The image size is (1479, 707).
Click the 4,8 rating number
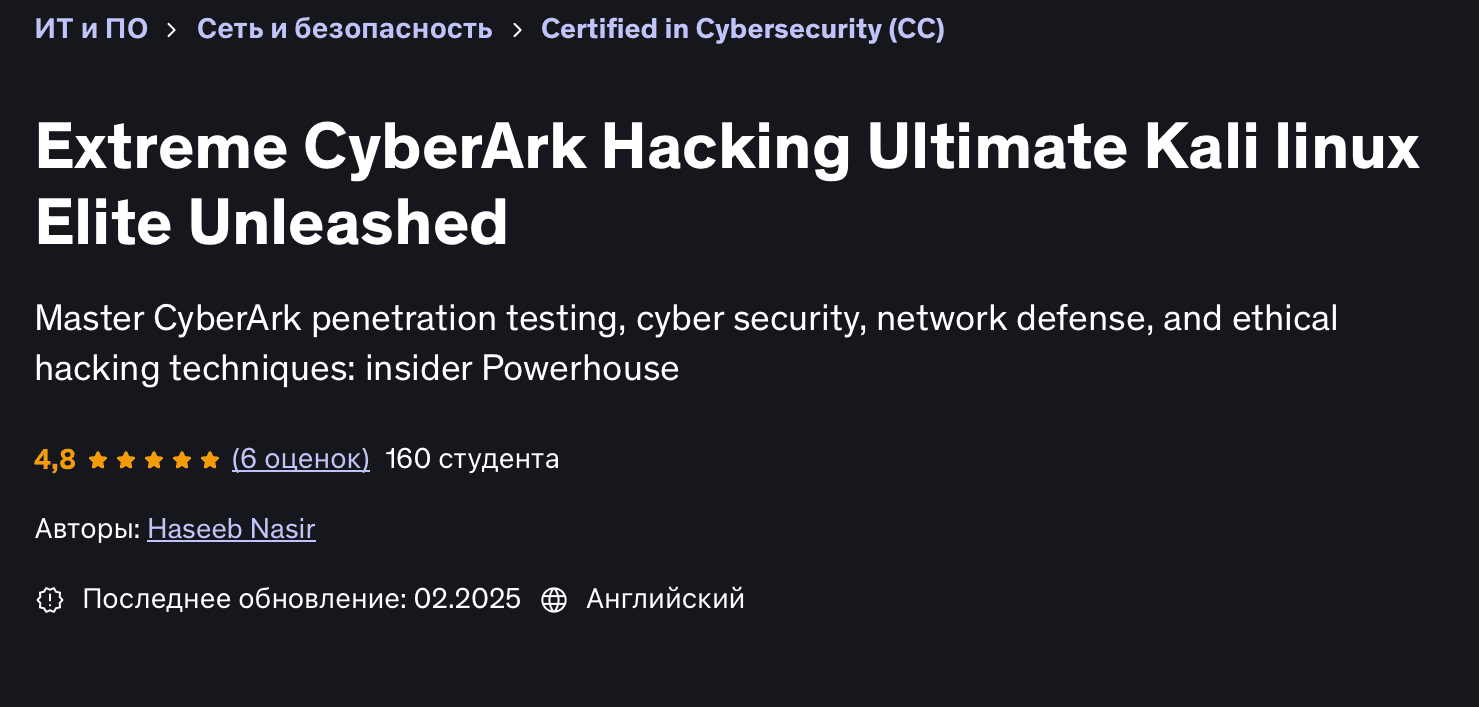[x=54, y=459]
